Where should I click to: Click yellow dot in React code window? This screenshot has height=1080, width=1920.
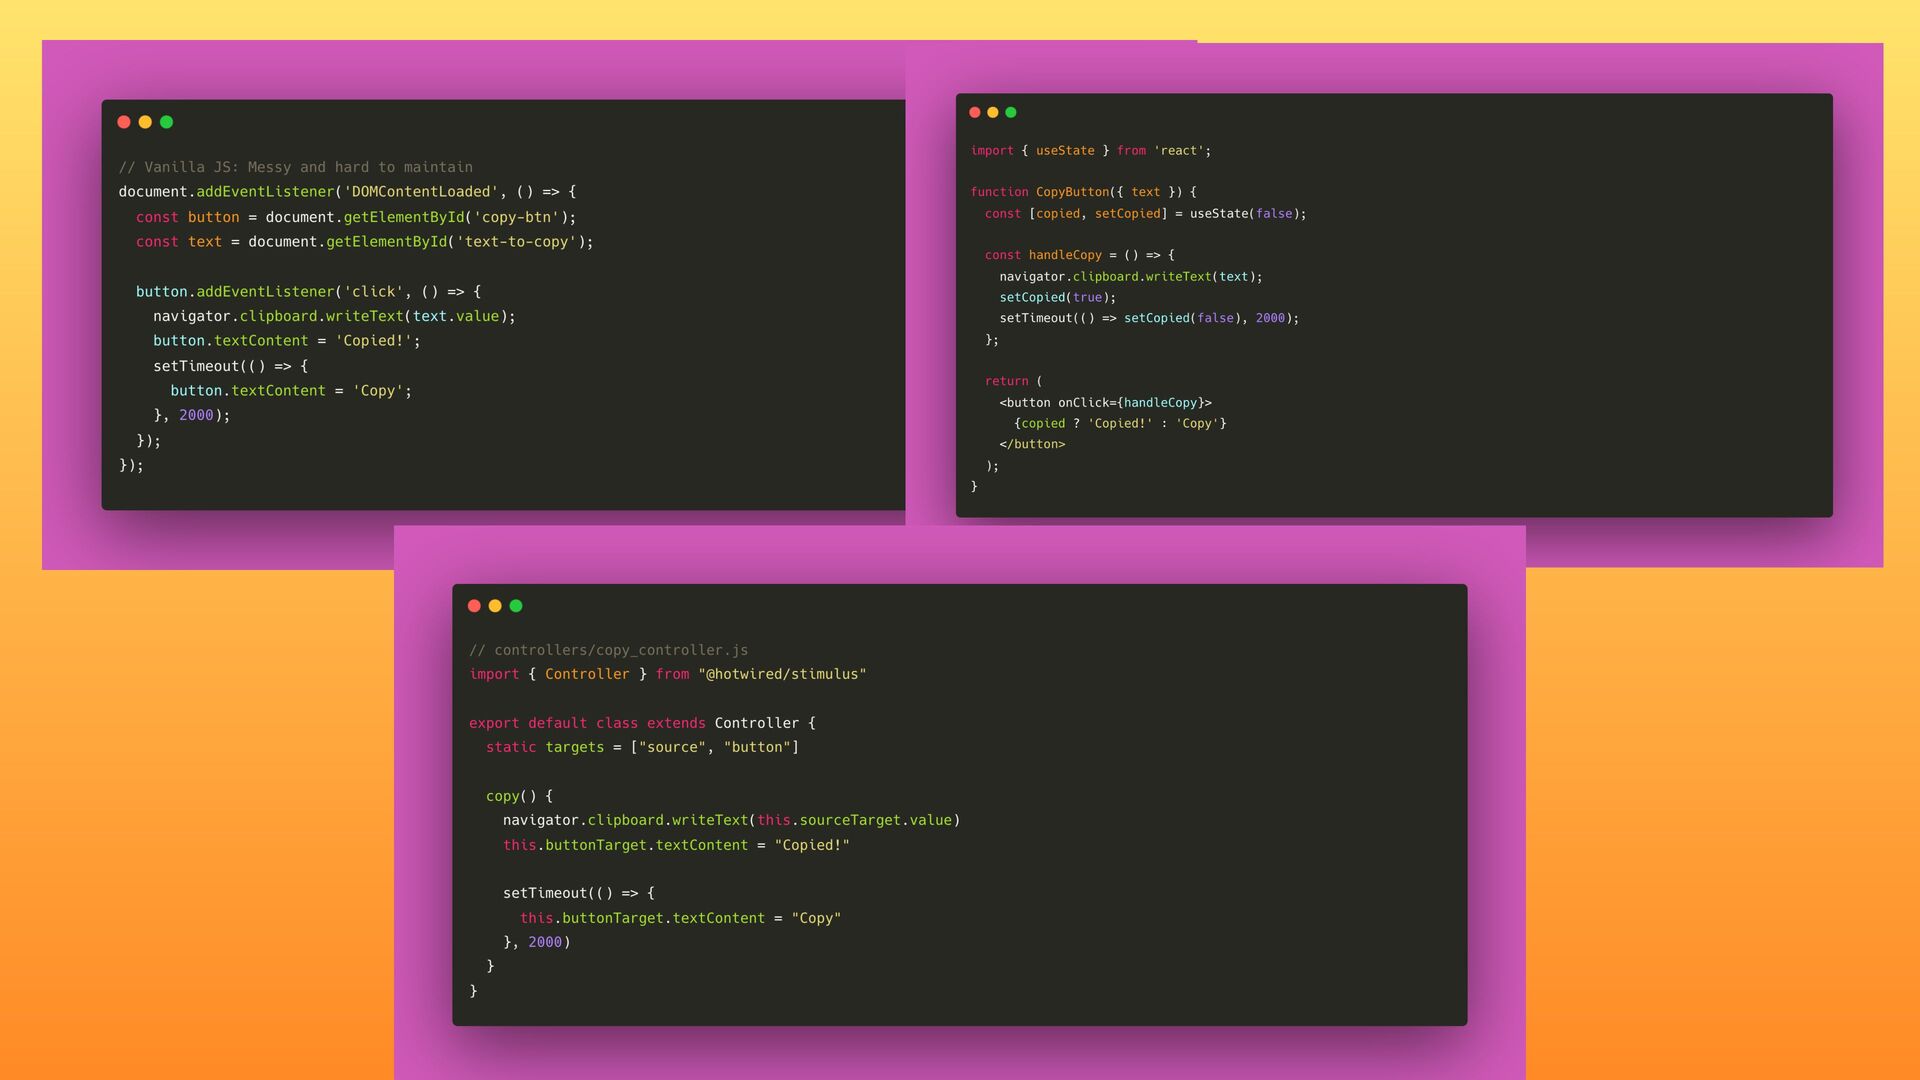pos(993,113)
